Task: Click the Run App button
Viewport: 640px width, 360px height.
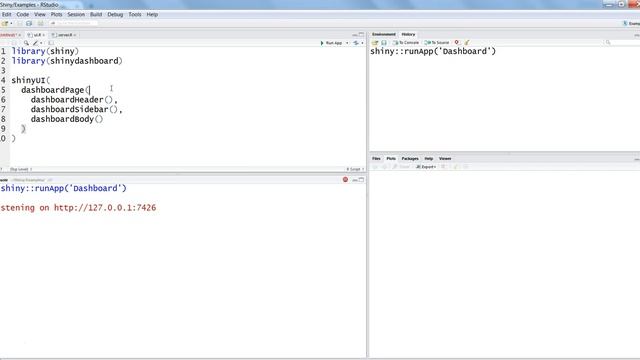Action: pyautogui.click(x=331, y=43)
